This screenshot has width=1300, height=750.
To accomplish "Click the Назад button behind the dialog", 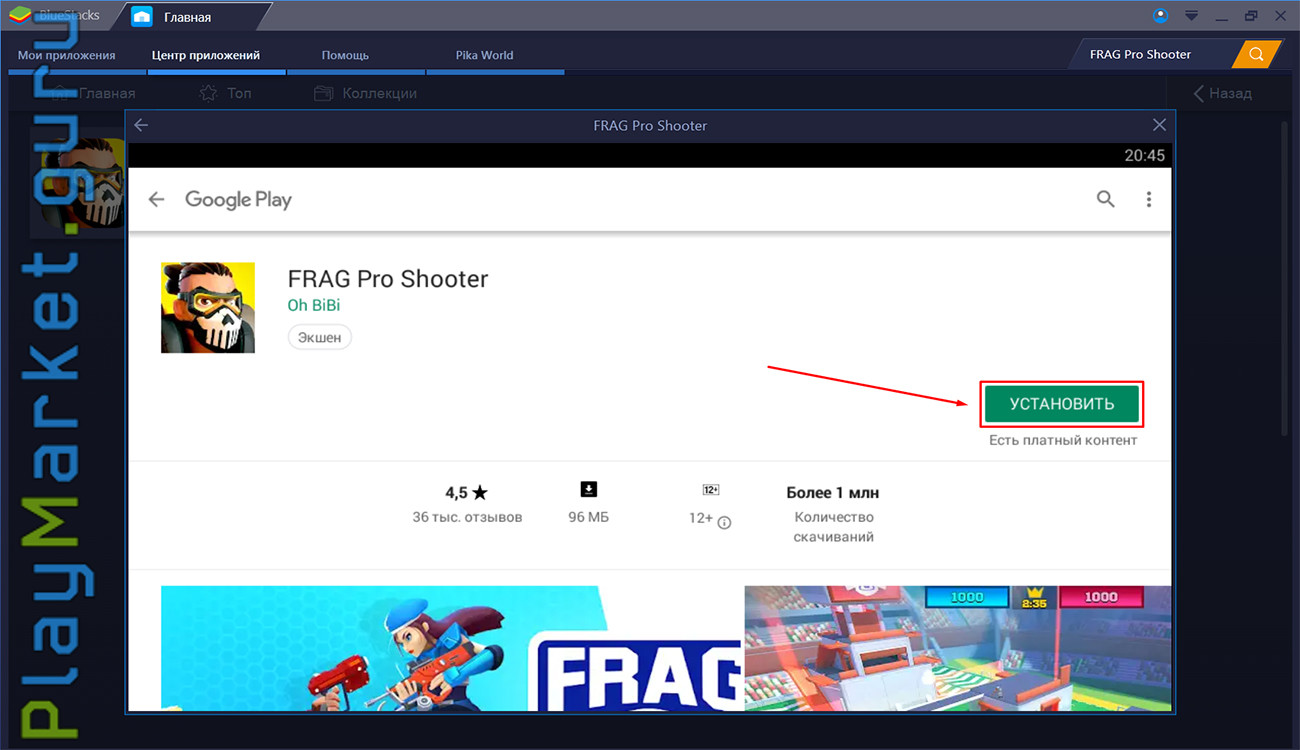I will coord(1223,93).
